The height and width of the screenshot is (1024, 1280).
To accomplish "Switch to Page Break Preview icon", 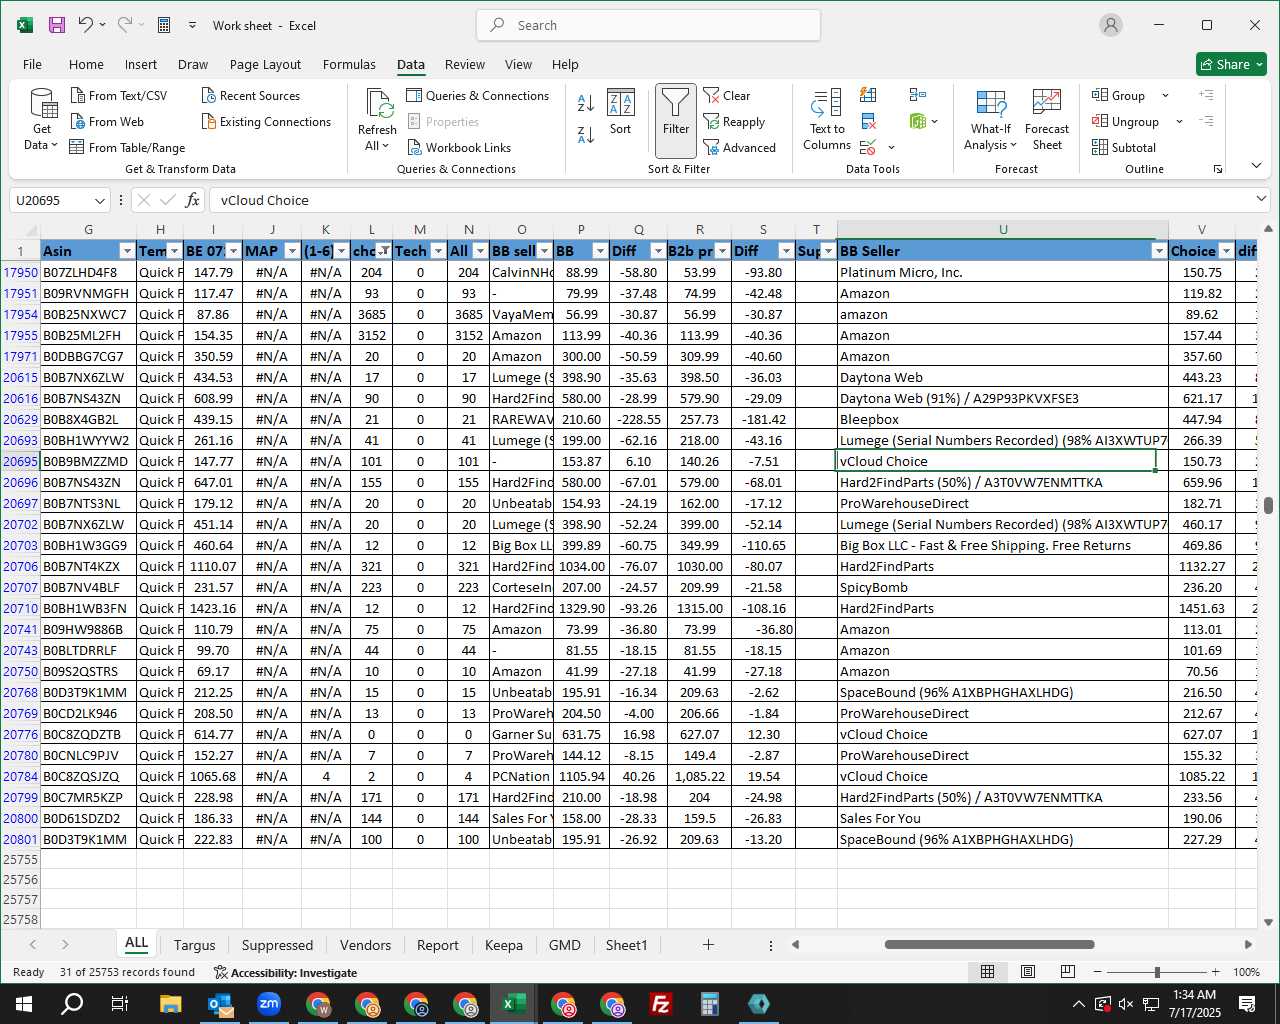I will [1067, 972].
